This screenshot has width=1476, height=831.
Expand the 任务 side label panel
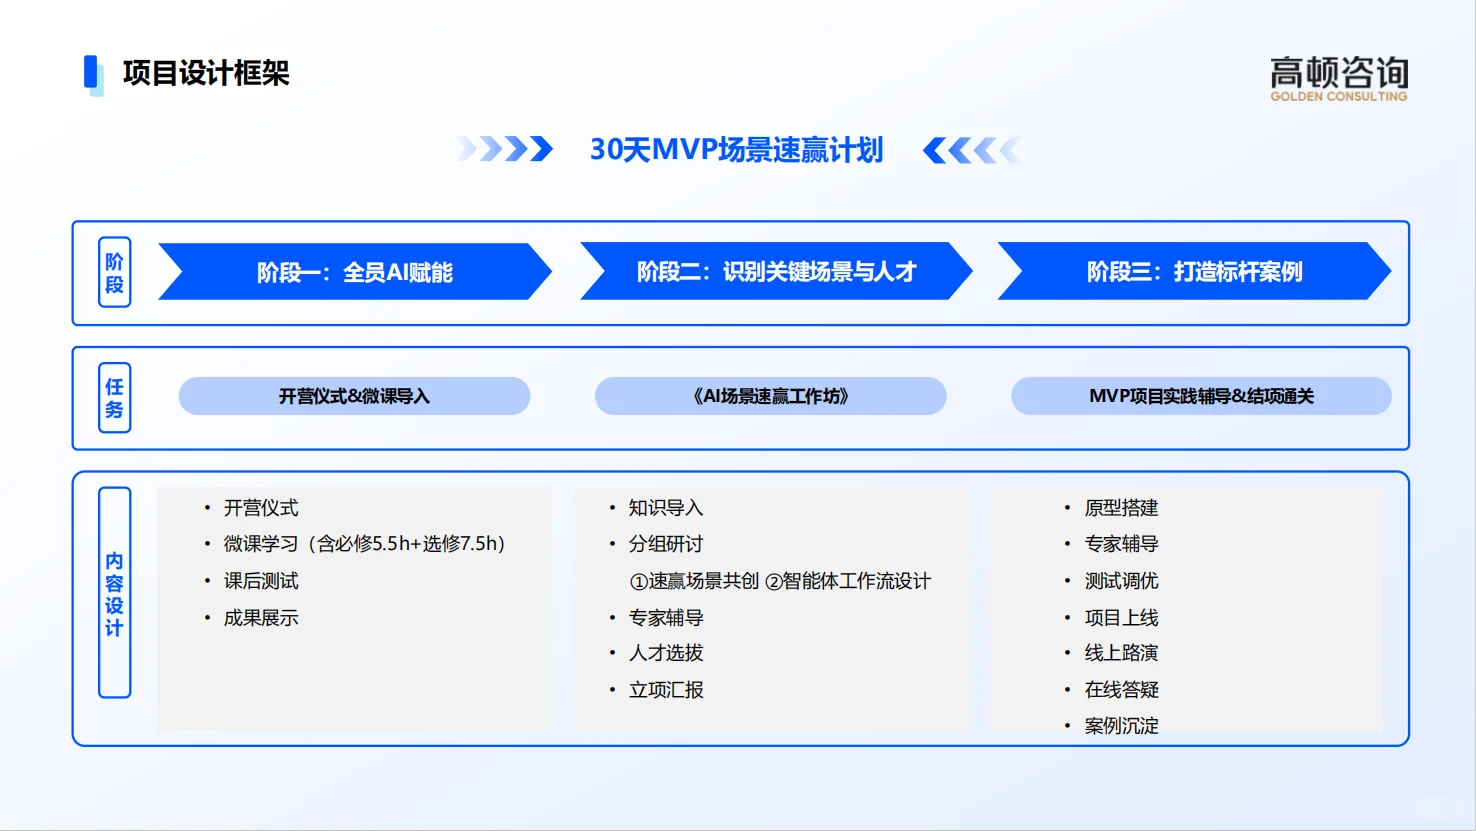pos(113,397)
